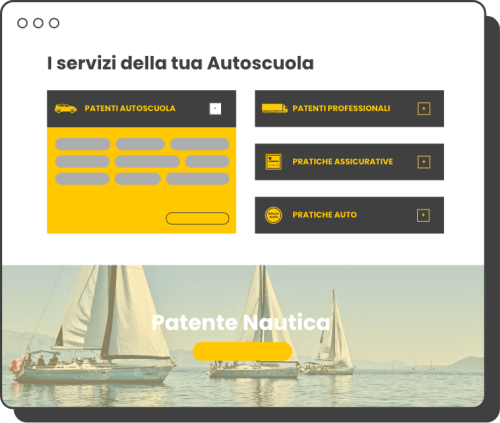
Task: Collapse the Patenti Autoscuola panel
Action: [215, 108]
